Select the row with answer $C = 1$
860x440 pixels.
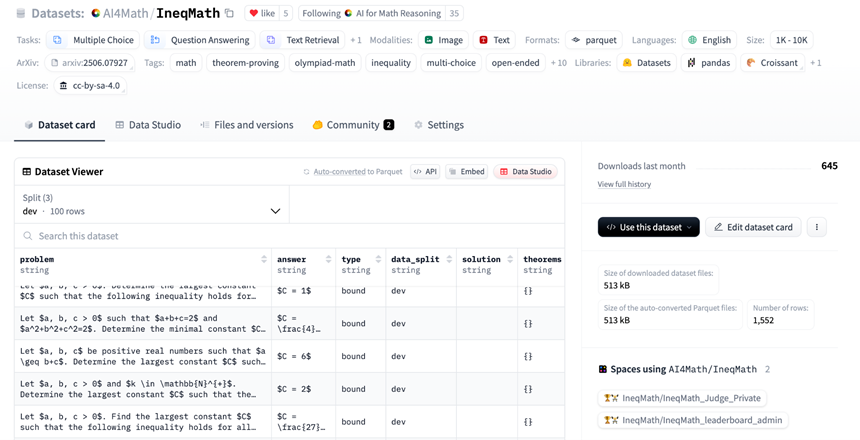290,294
